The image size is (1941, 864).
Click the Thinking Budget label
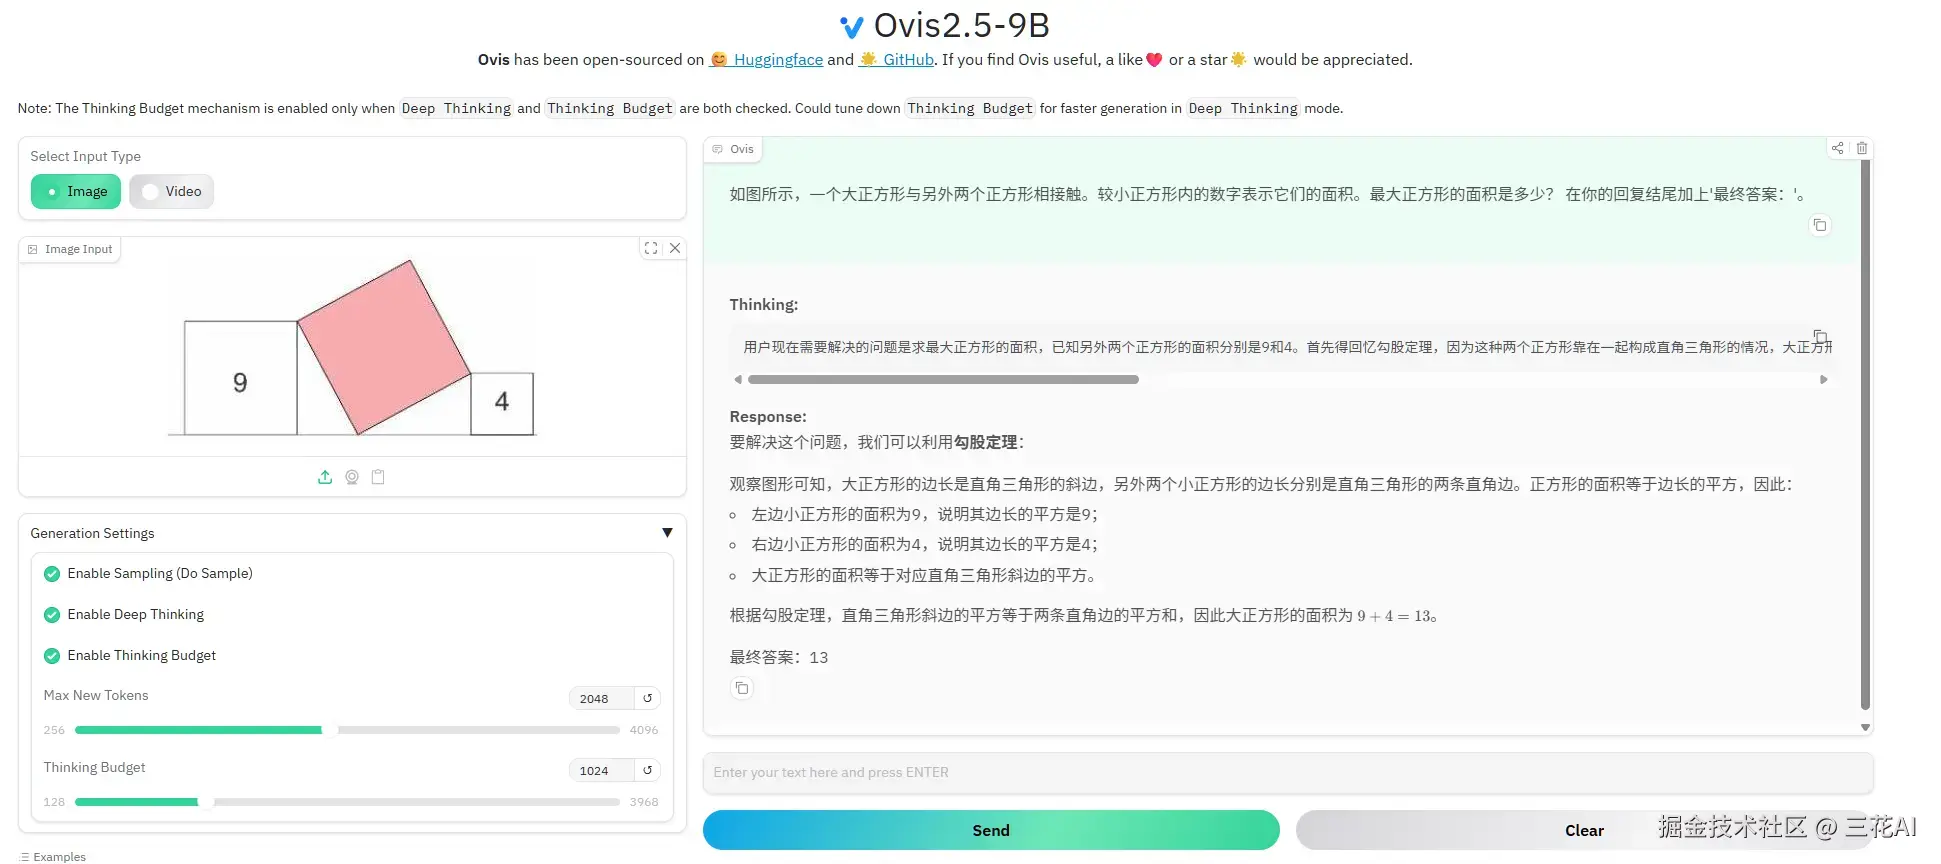(95, 767)
